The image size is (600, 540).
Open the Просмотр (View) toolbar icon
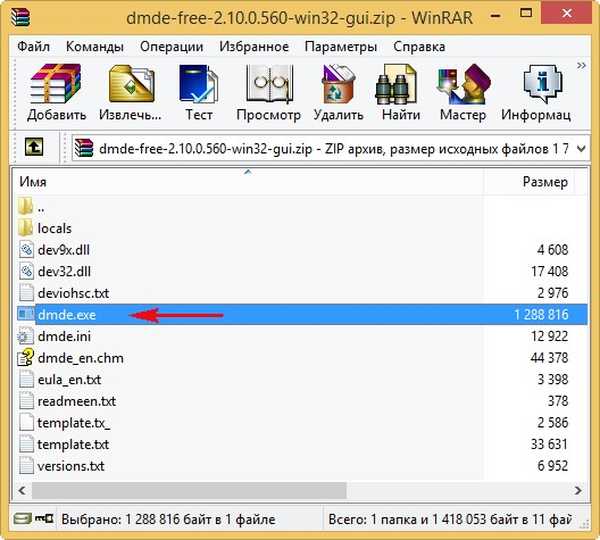point(269,84)
